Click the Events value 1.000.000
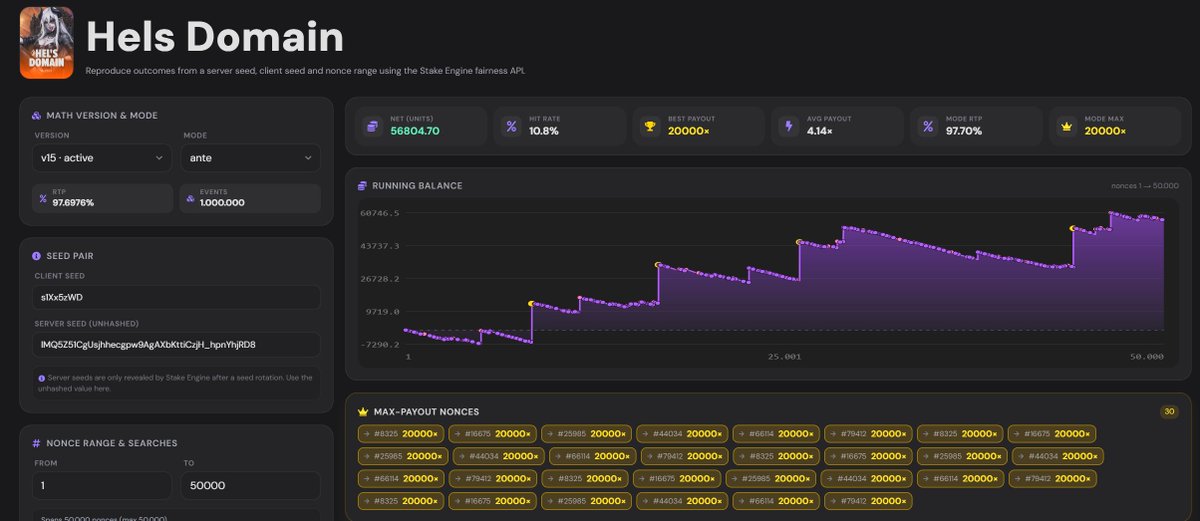Screen dimensions: 1200x521 pos(224,201)
